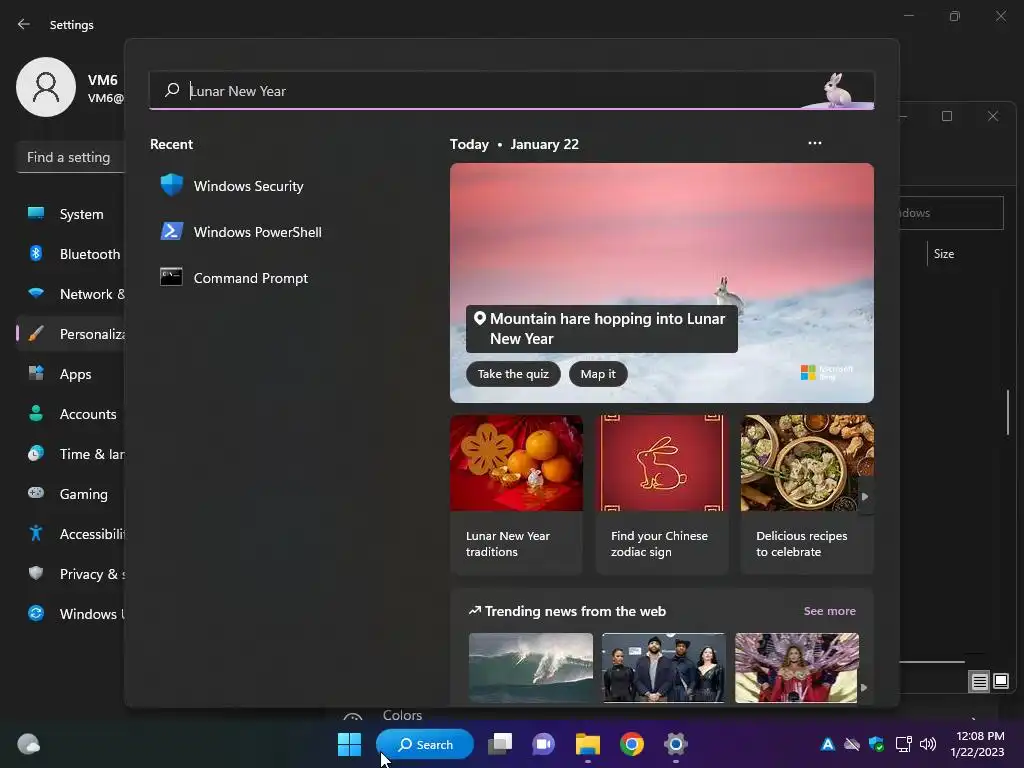
Task: Open the clock showing 12:08 PM
Action: click(x=977, y=744)
